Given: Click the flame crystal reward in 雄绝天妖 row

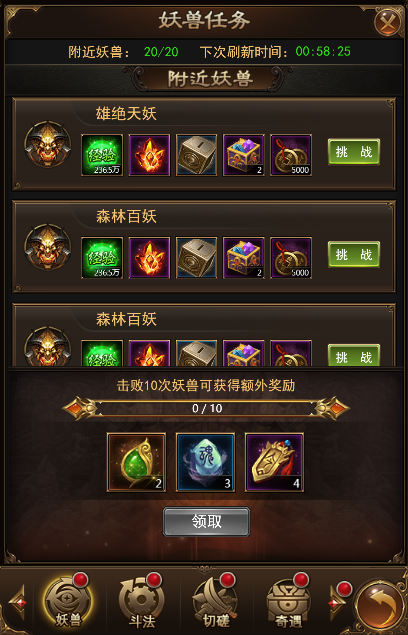Looking at the screenshot, I should click(x=150, y=155).
